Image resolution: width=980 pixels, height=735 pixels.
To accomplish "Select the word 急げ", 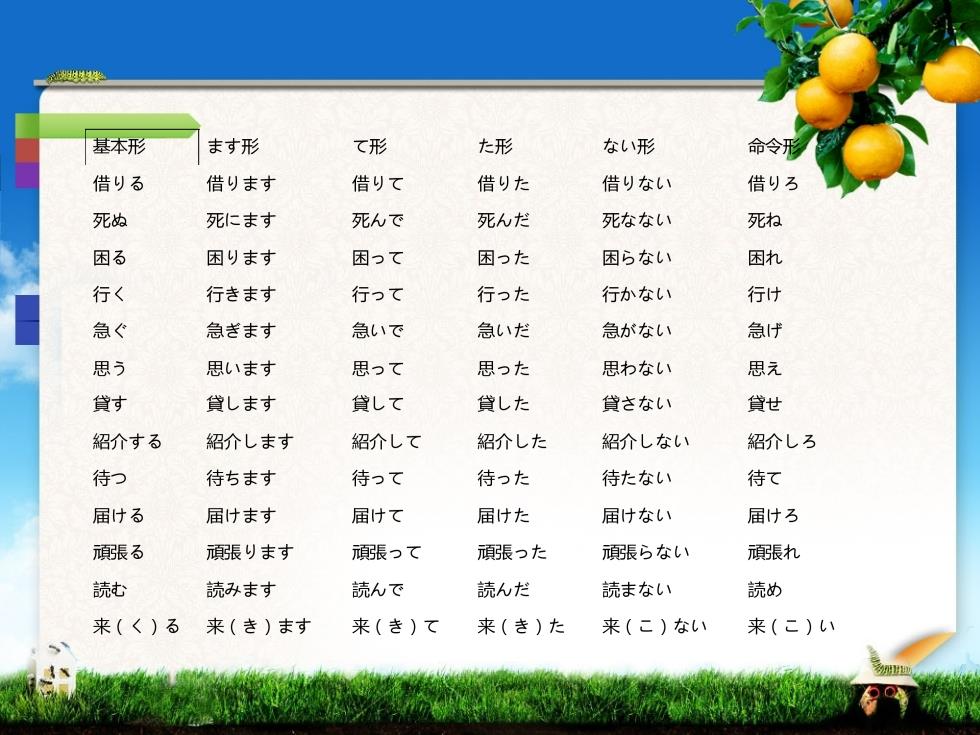I will click(765, 331).
